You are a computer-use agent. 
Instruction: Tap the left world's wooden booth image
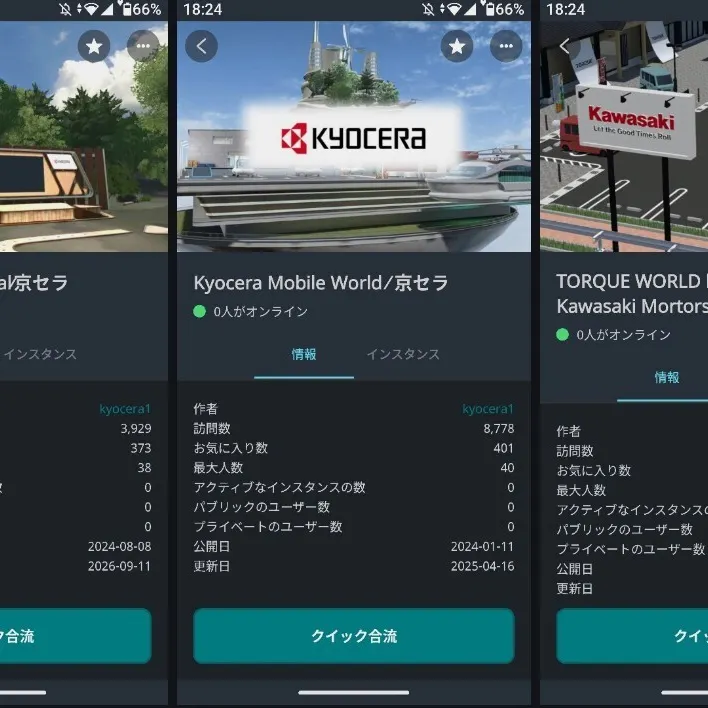coord(84,136)
